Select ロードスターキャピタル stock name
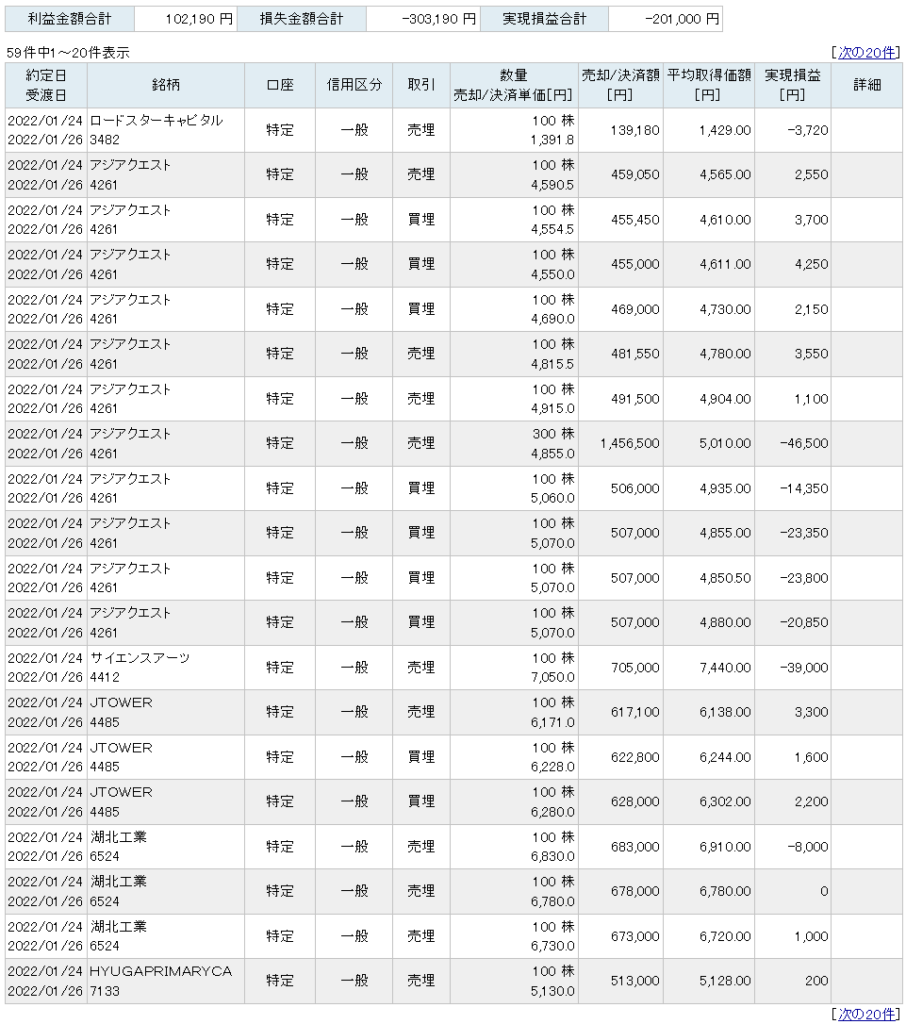Viewport: 906px width, 1024px height. pyautogui.click(x=156, y=120)
